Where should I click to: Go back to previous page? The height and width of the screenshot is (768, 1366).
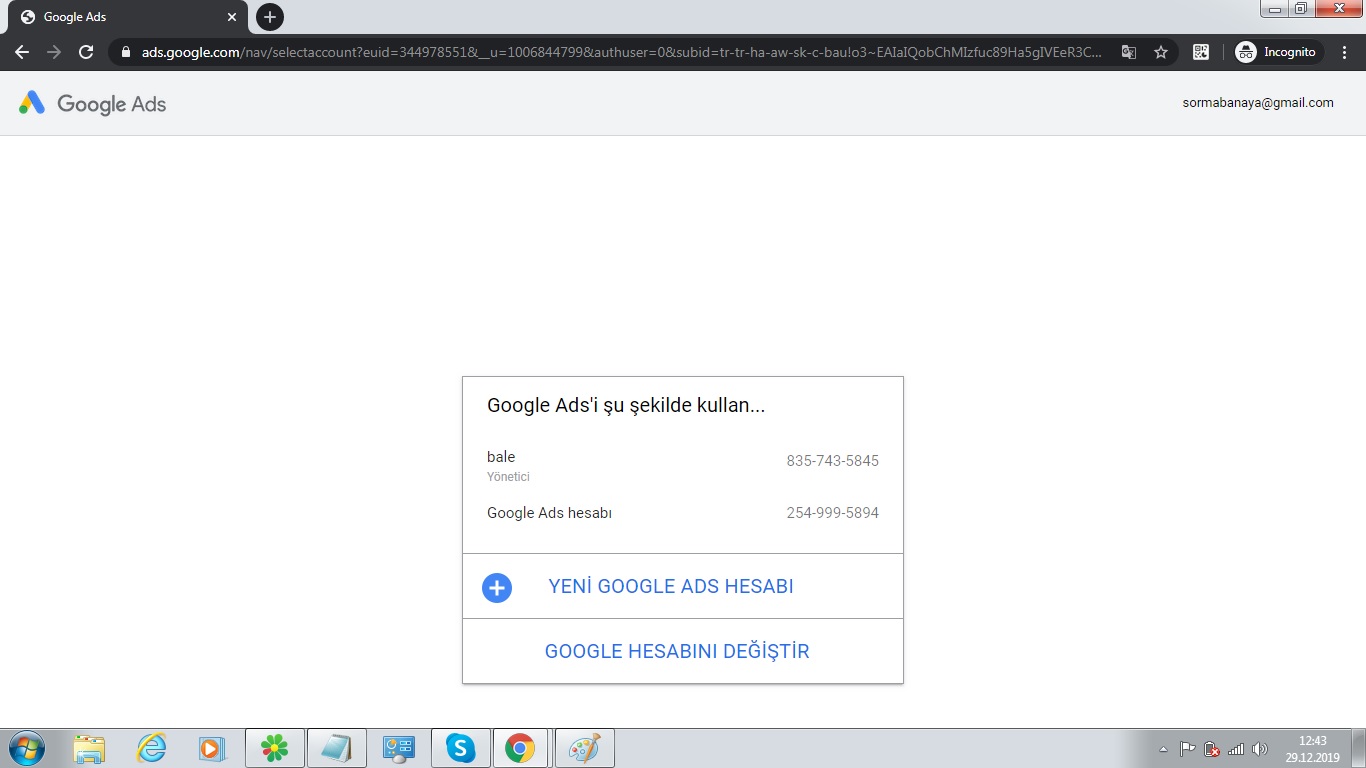coord(22,52)
